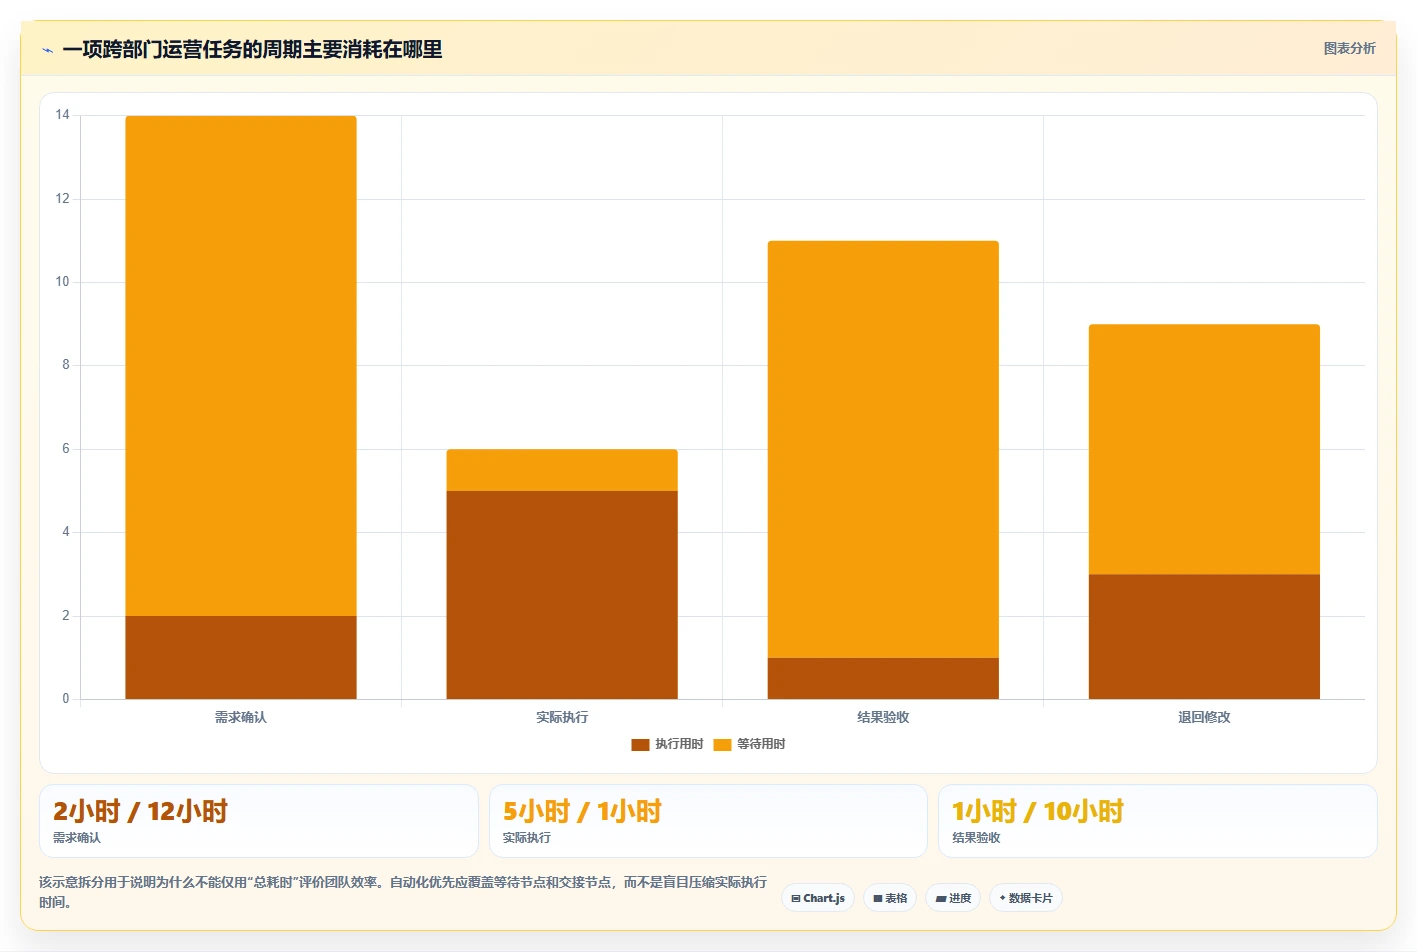
Task: Select the 数据卡片 chip
Action: [x=1026, y=898]
